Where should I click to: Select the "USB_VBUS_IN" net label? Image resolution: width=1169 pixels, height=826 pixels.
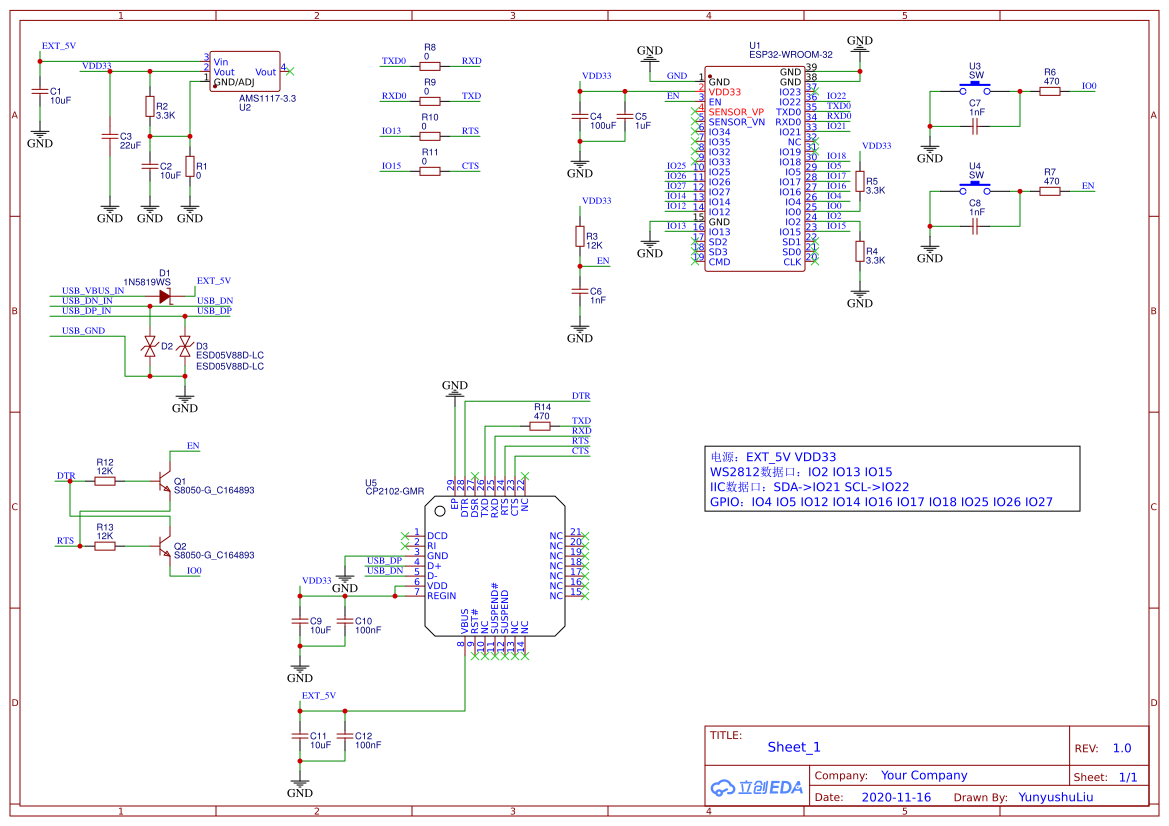(93, 291)
